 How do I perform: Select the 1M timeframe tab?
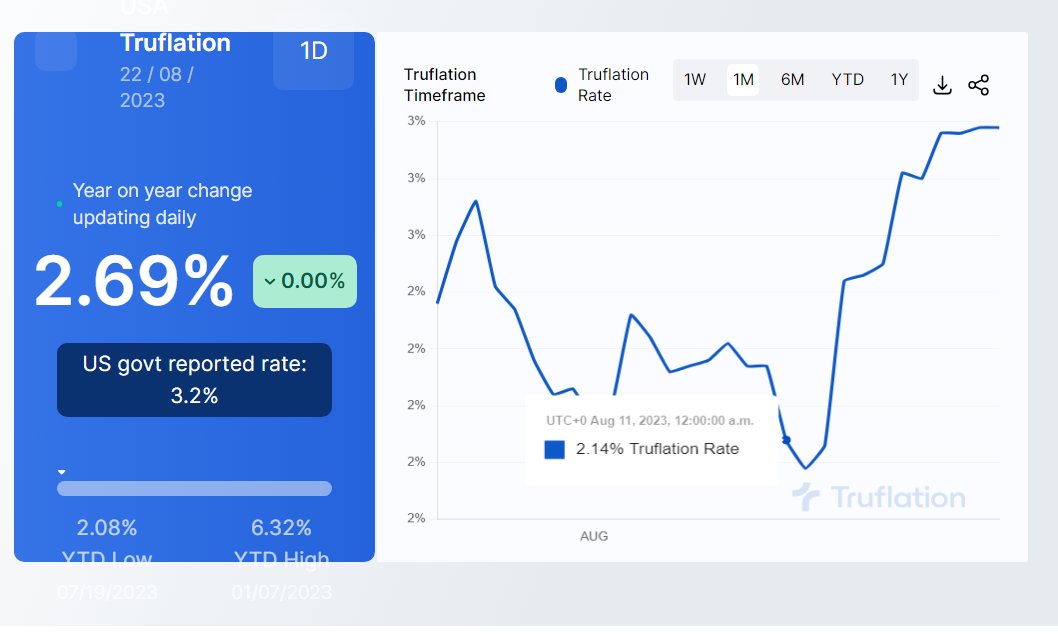pyautogui.click(x=743, y=80)
